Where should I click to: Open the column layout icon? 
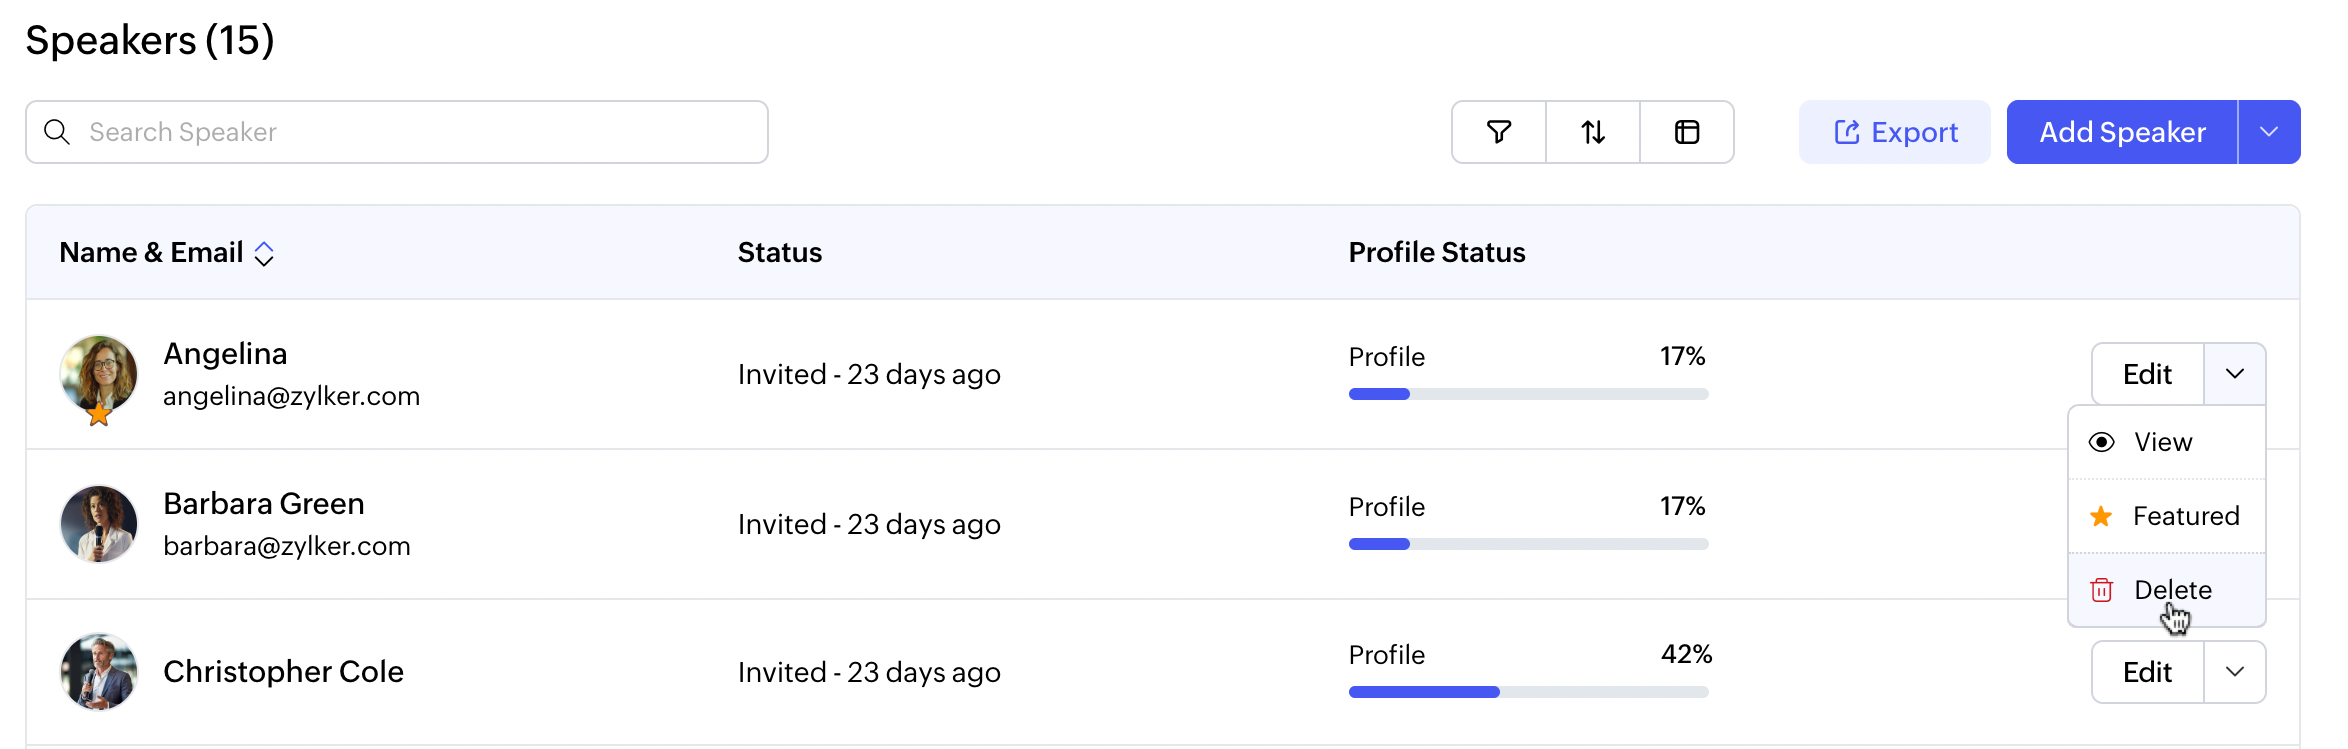(x=1687, y=132)
